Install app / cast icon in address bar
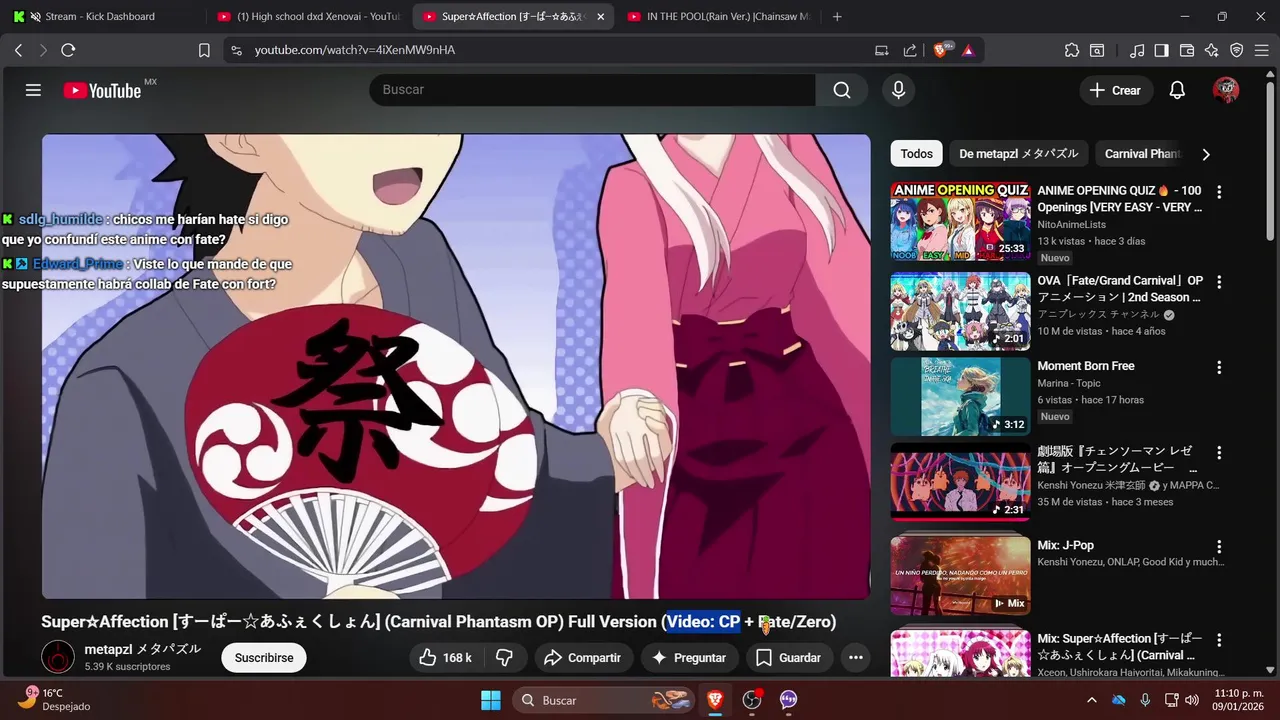The image size is (1280, 720). pos(881,50)
